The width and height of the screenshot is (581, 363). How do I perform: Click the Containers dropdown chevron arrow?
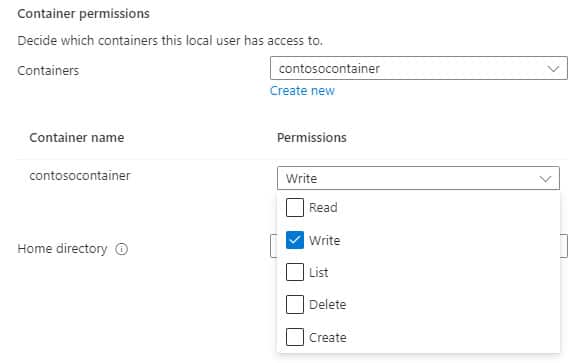[x=553, y=69]
